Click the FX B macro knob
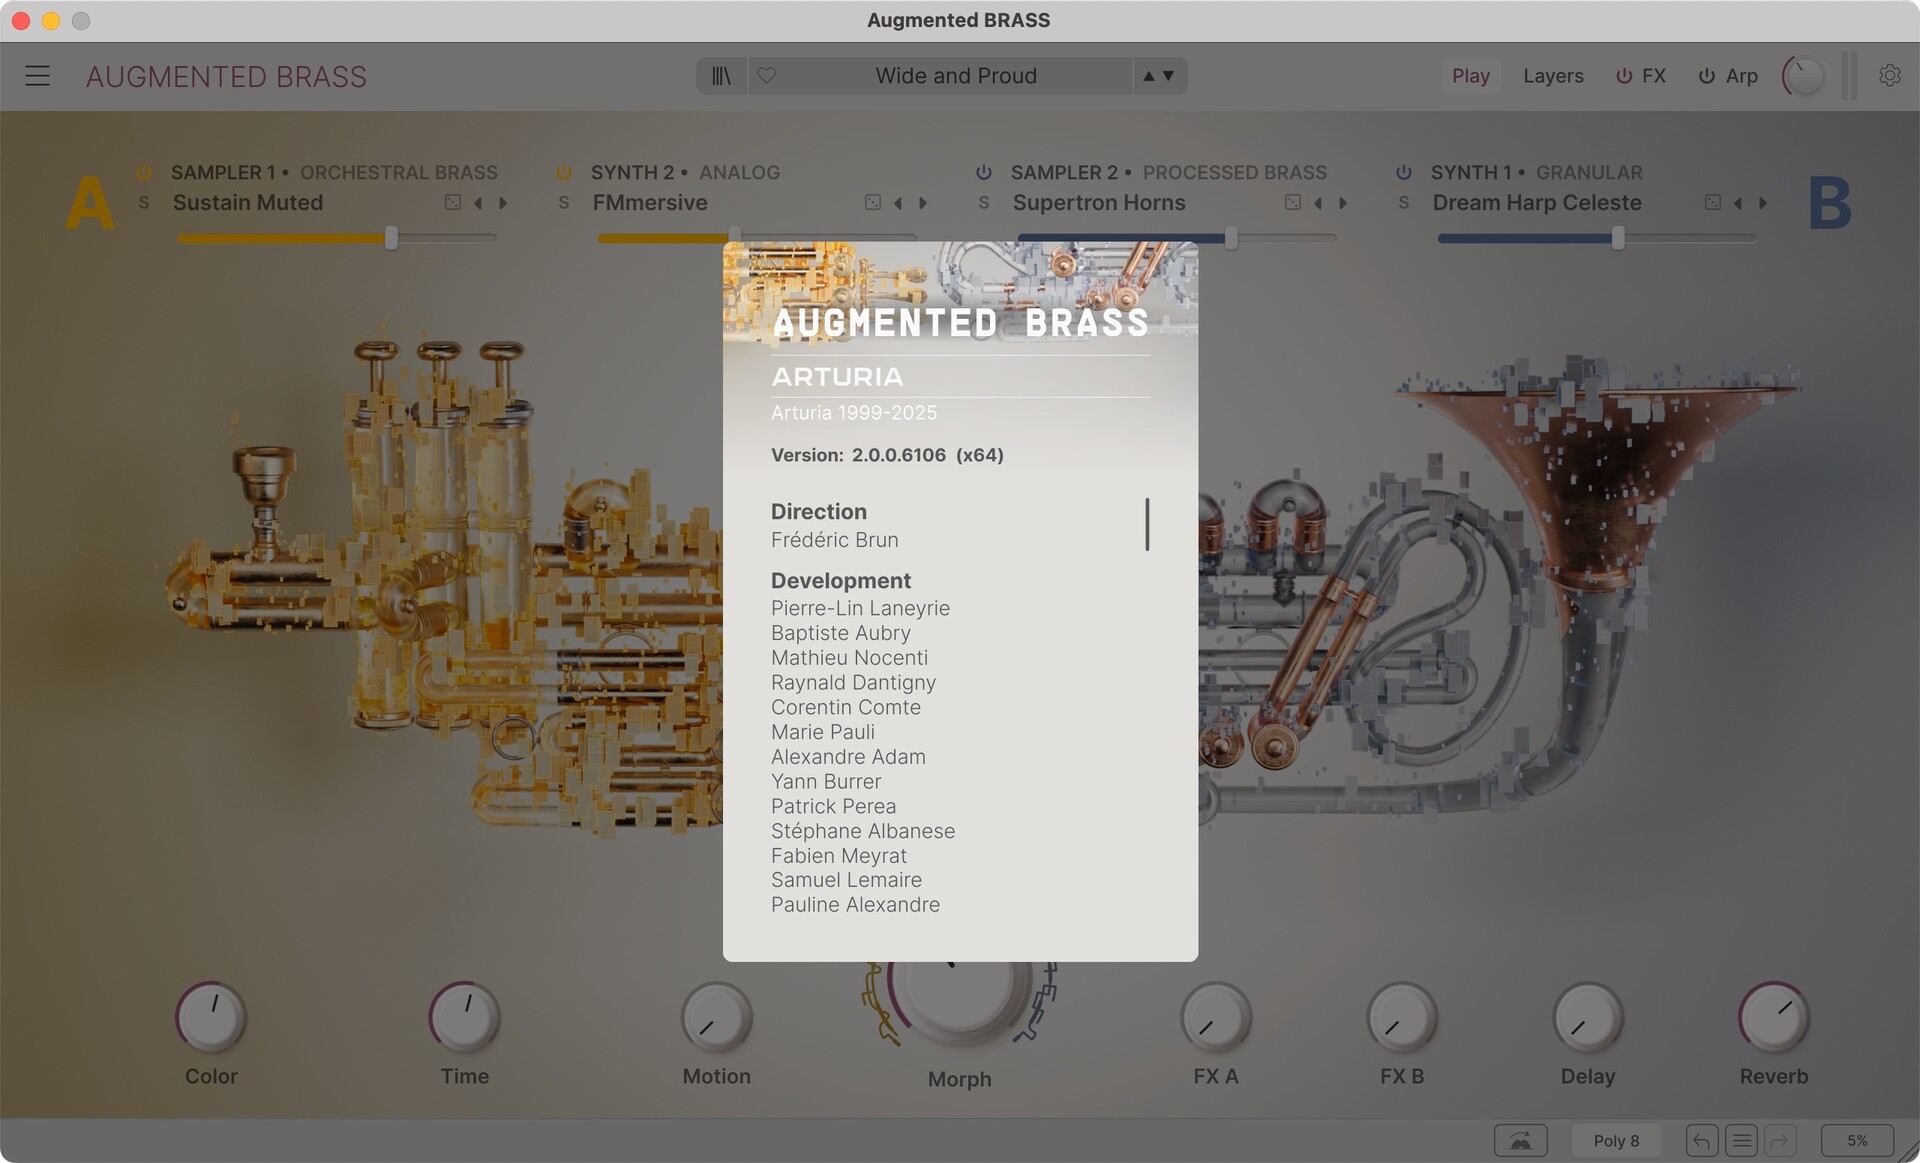 pos(1402,1017)
